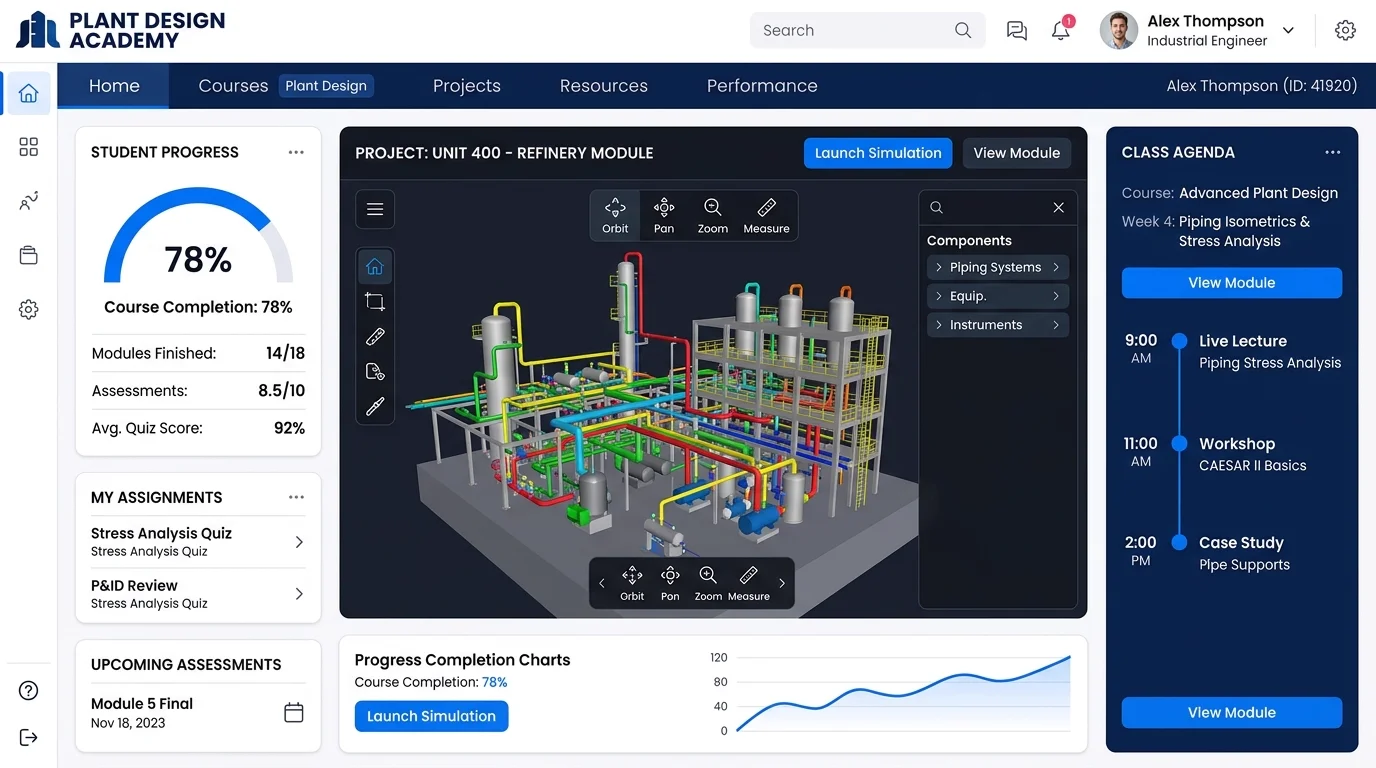Screen dimensions: 1376x768
Task: Select the probe tool below the document icon
Action: (x=375, y=406)
